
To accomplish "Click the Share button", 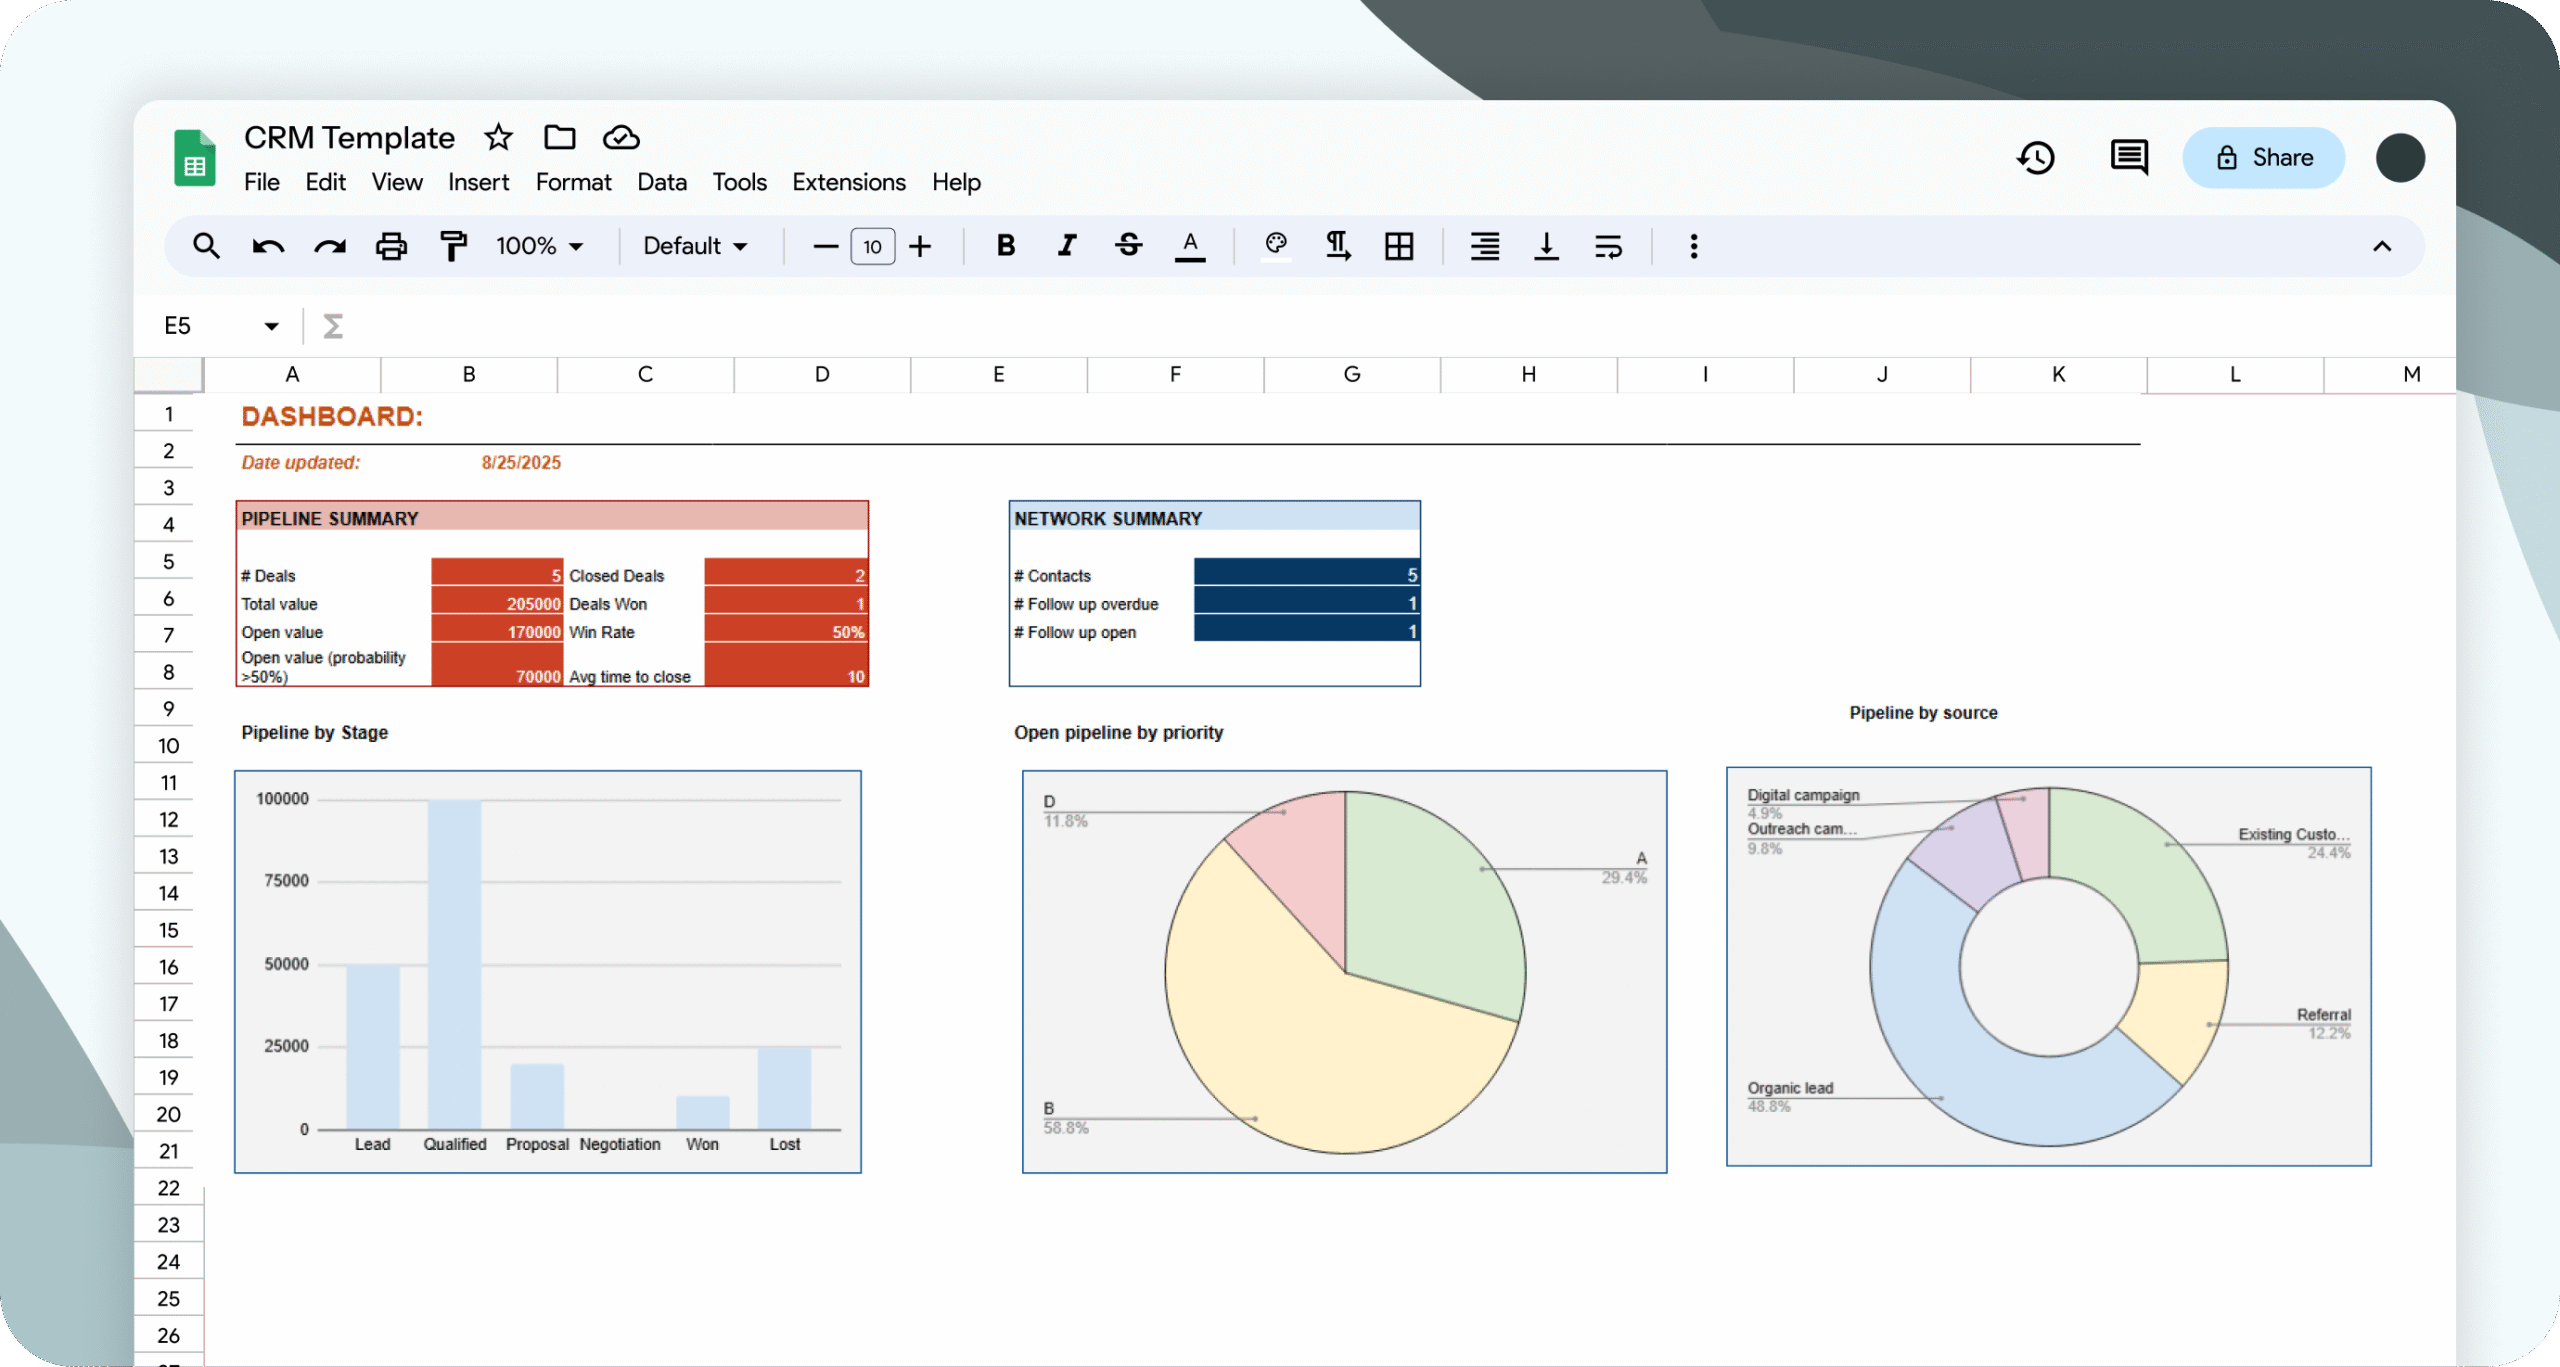I will point(2263,158).
